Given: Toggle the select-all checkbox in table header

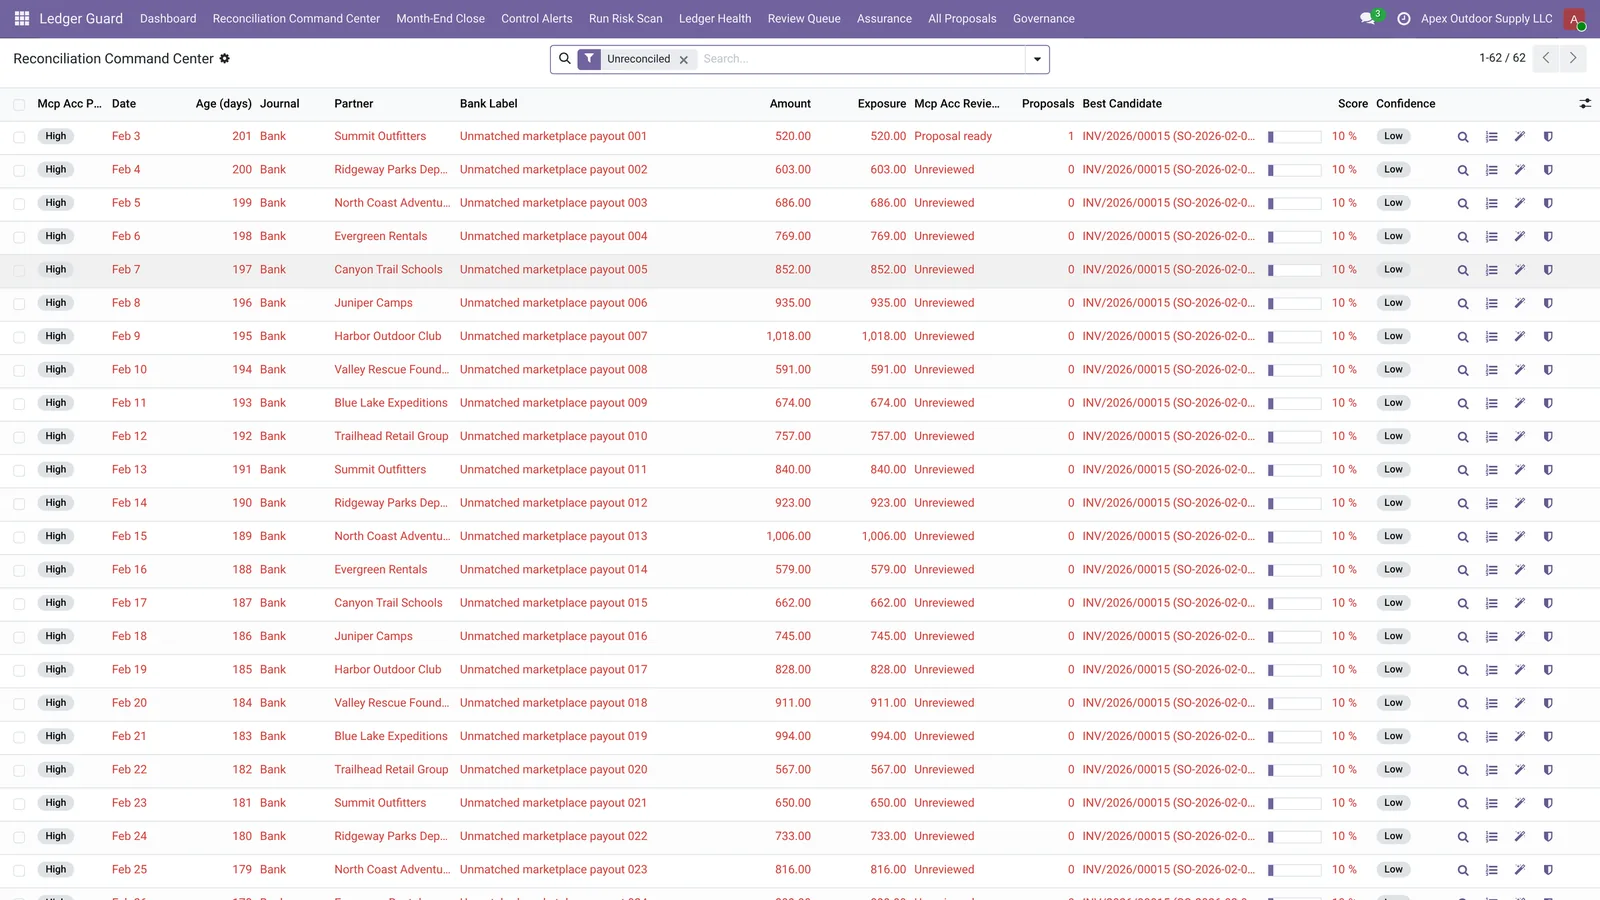Looking at the screenshot, I should pos(19,104).
